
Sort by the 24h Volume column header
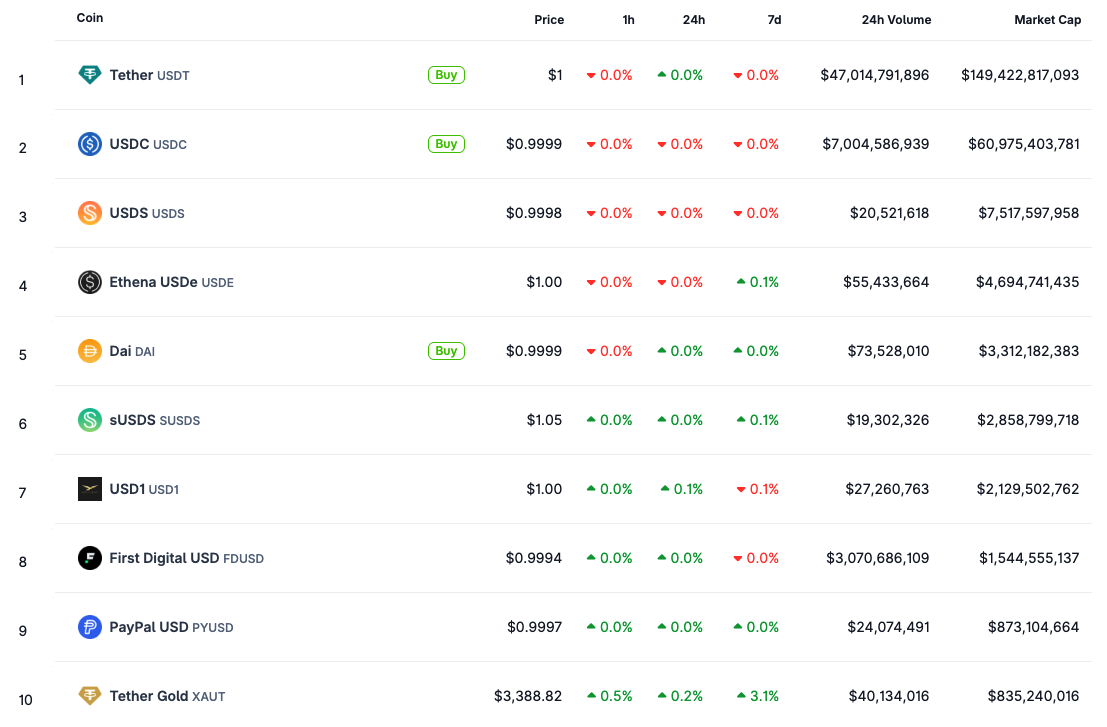coord(896,20)
